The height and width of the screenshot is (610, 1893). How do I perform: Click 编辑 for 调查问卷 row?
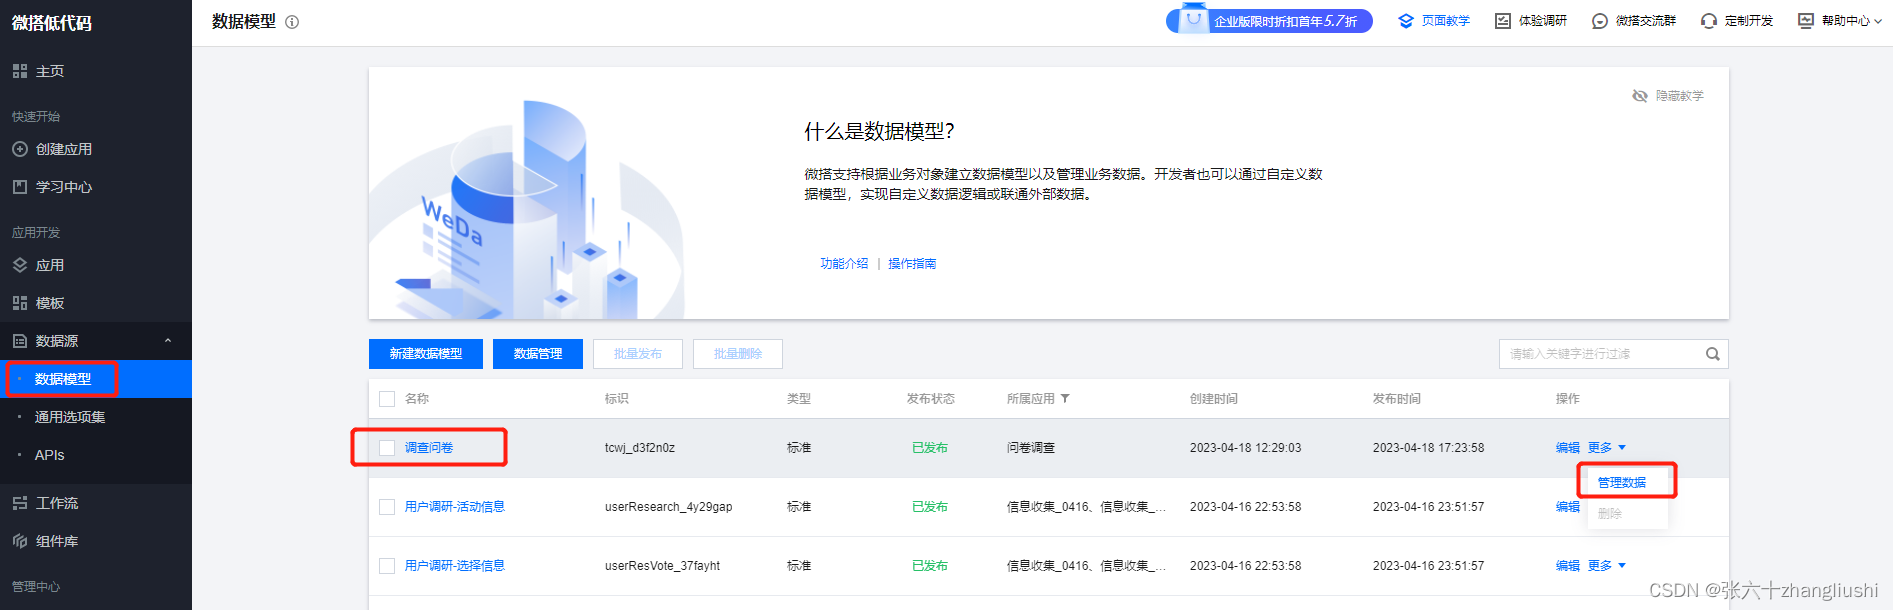click(1567, 448)
